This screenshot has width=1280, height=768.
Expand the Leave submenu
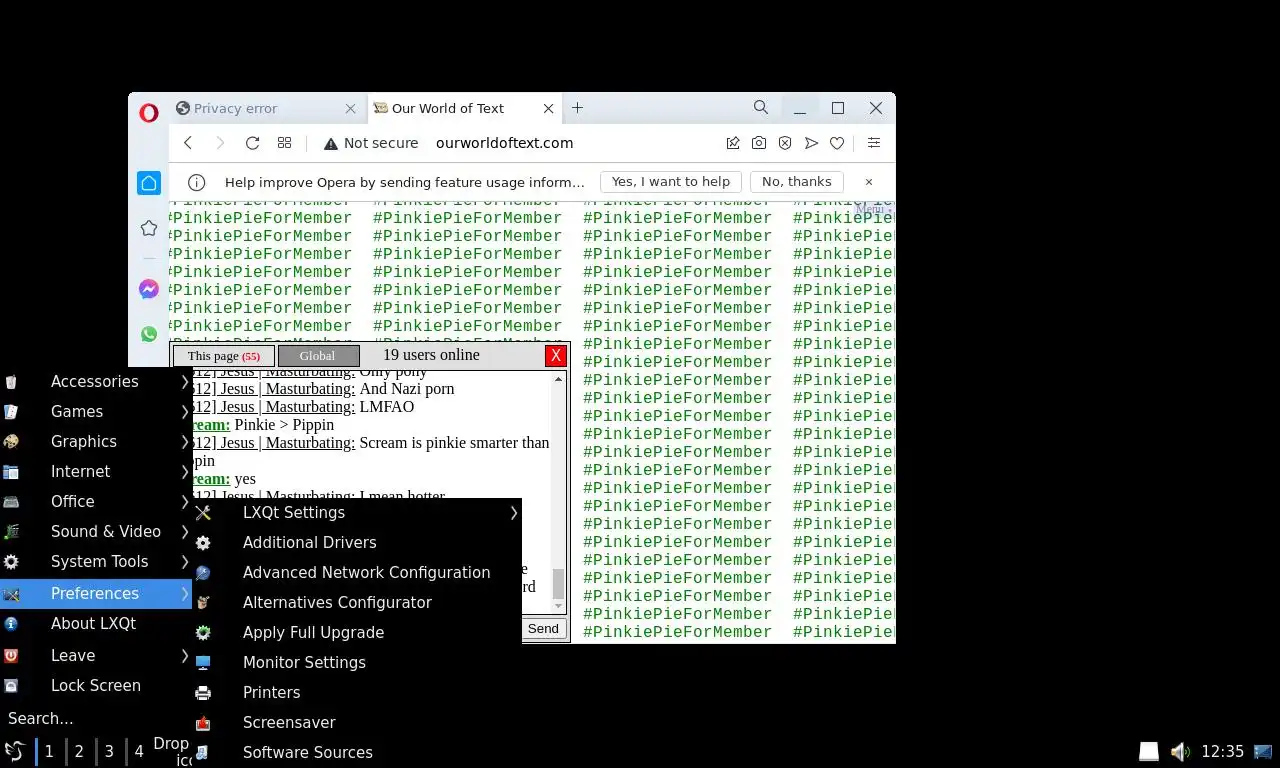[96, 656]
